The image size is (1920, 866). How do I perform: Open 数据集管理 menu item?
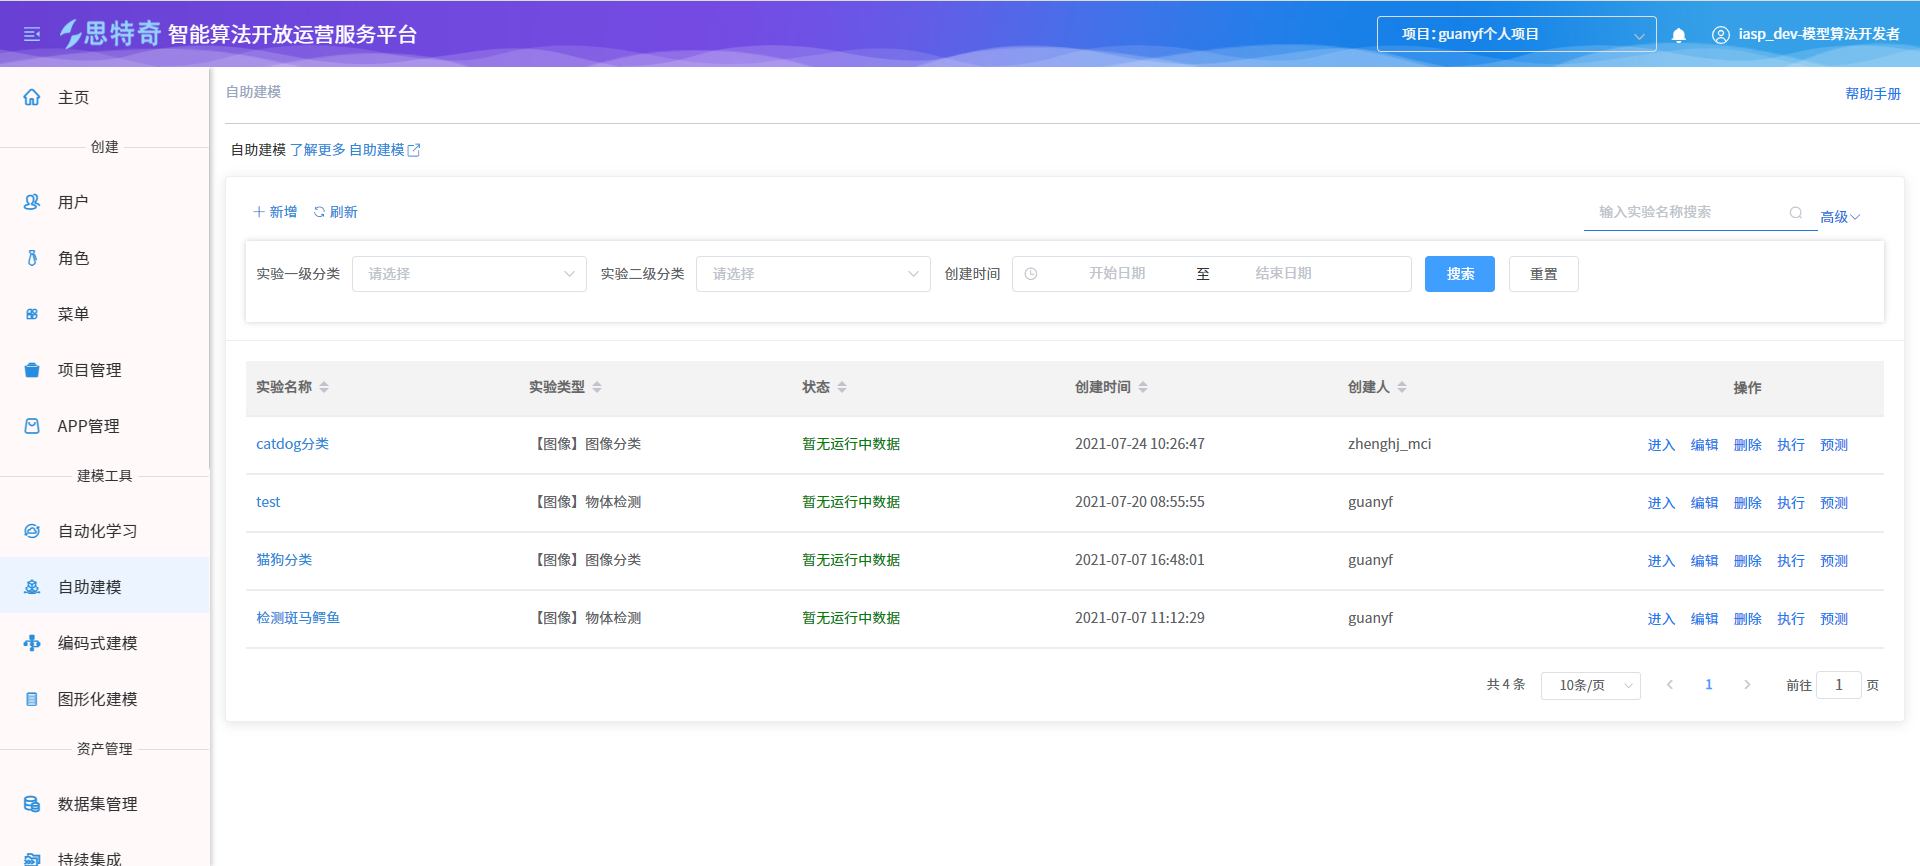tap(105, 804)
